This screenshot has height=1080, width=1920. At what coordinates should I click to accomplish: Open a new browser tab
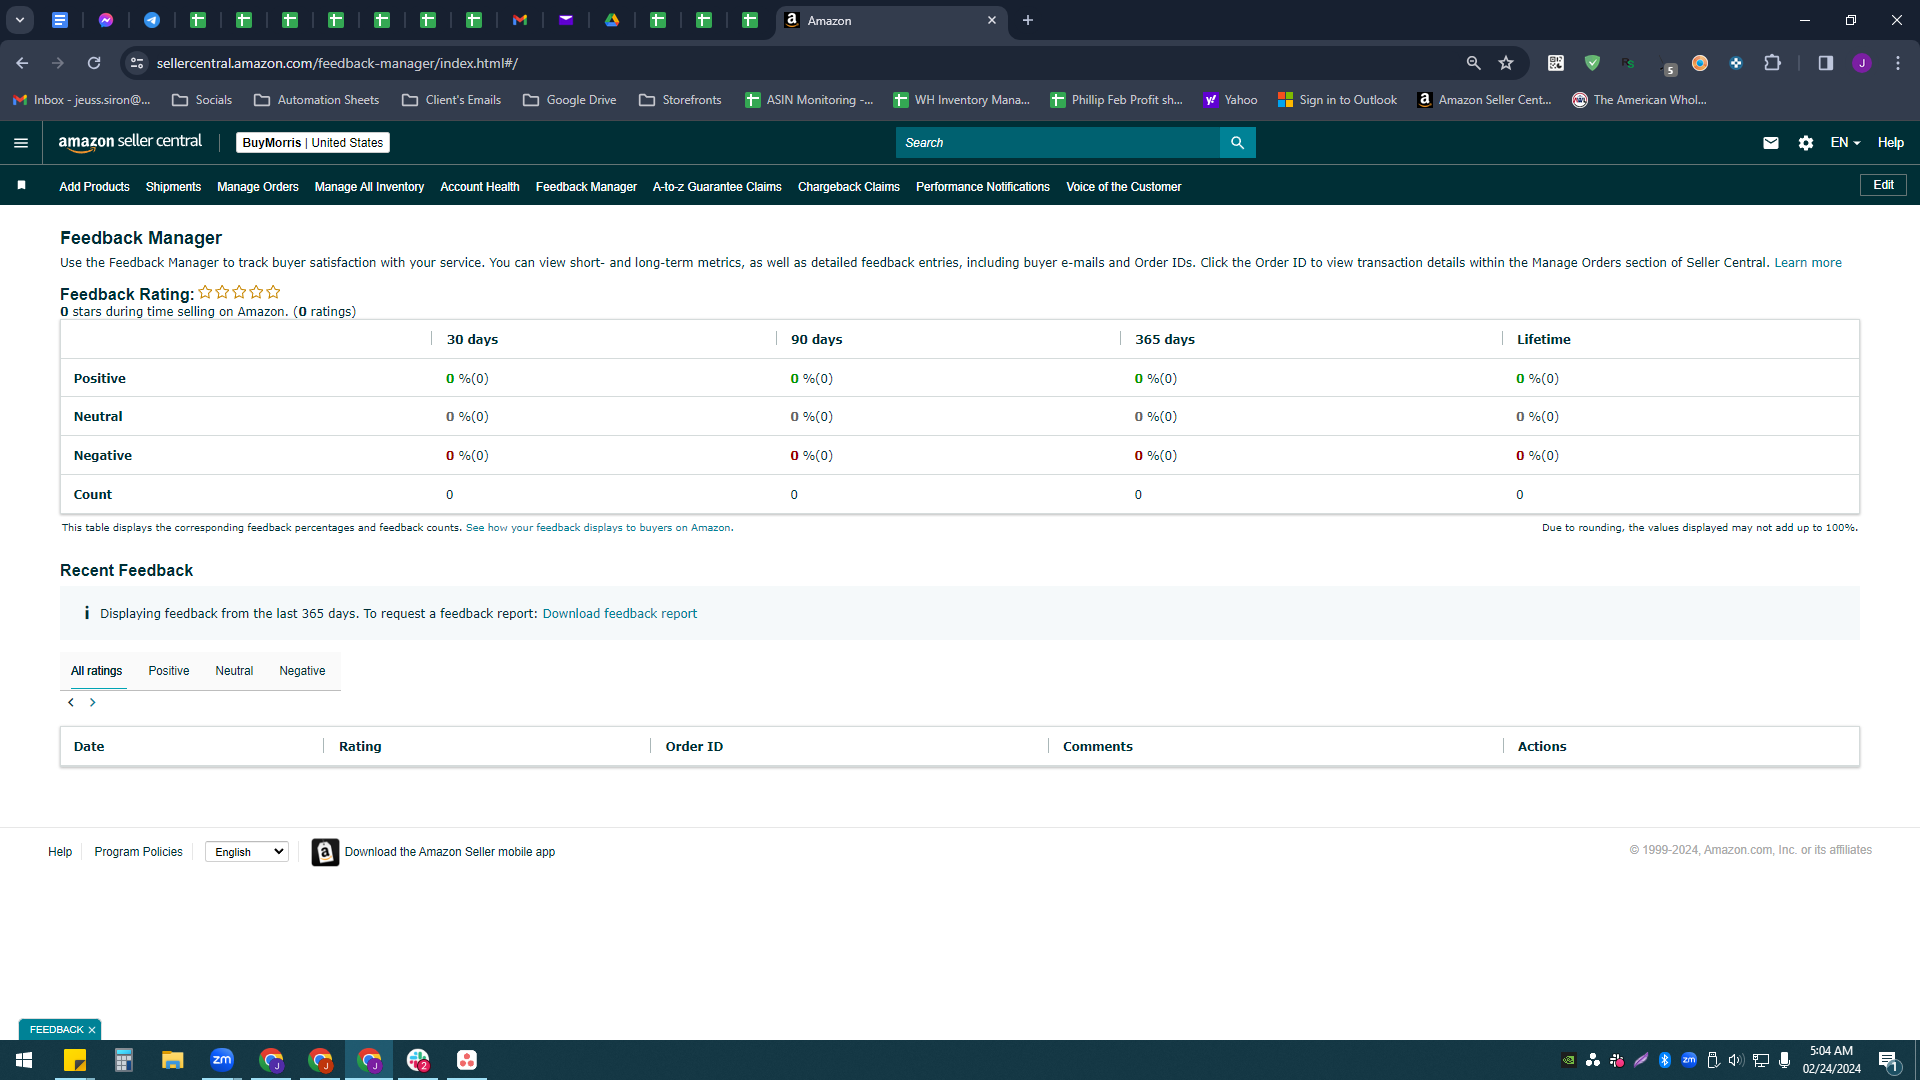[1027, 20]
